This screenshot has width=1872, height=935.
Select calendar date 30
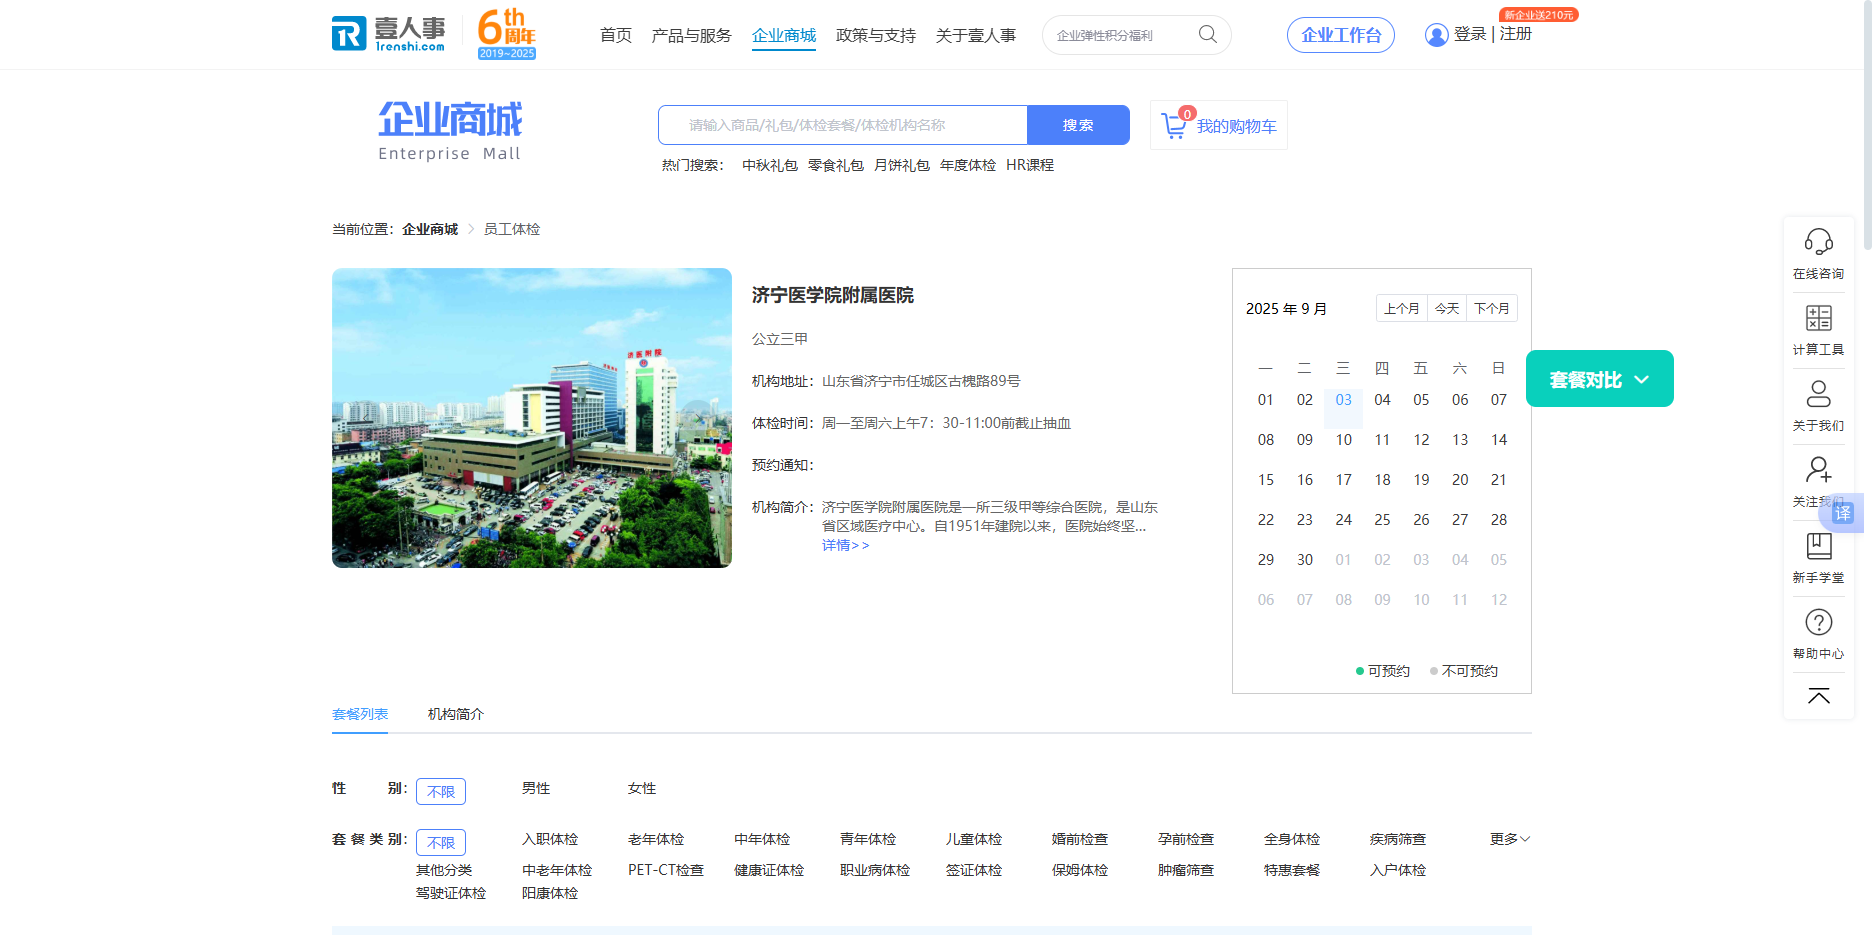[x=1305, y=560]
